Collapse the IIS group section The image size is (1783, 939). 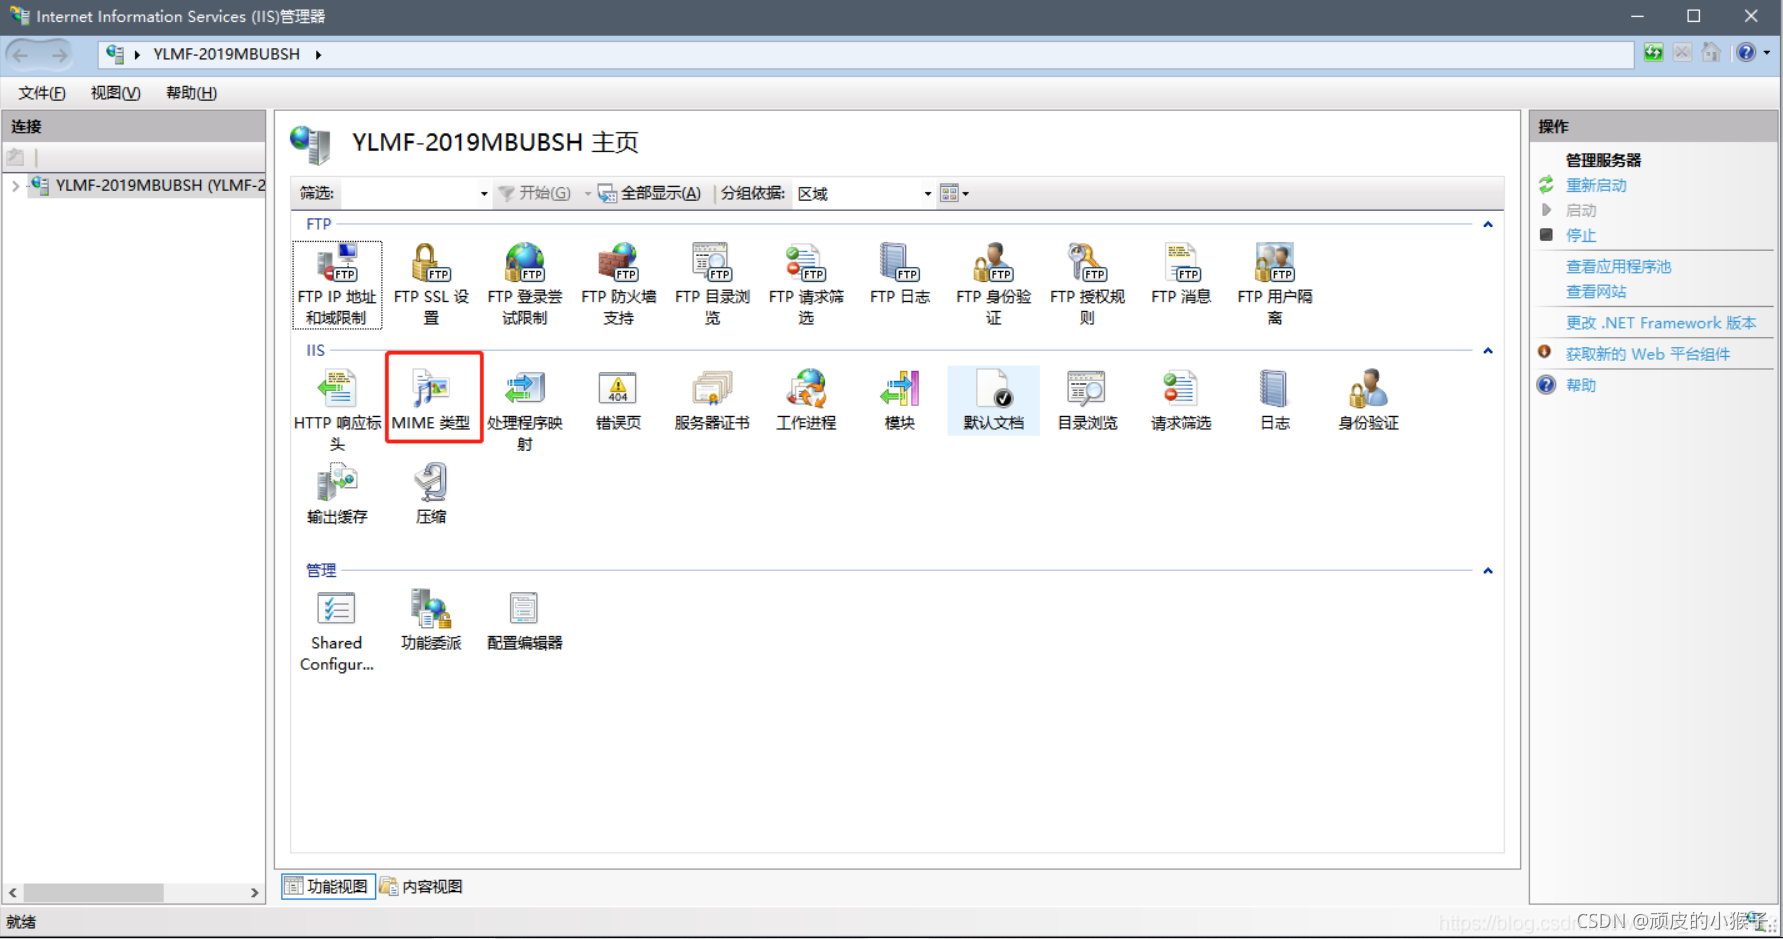[x=1488, y=351]
